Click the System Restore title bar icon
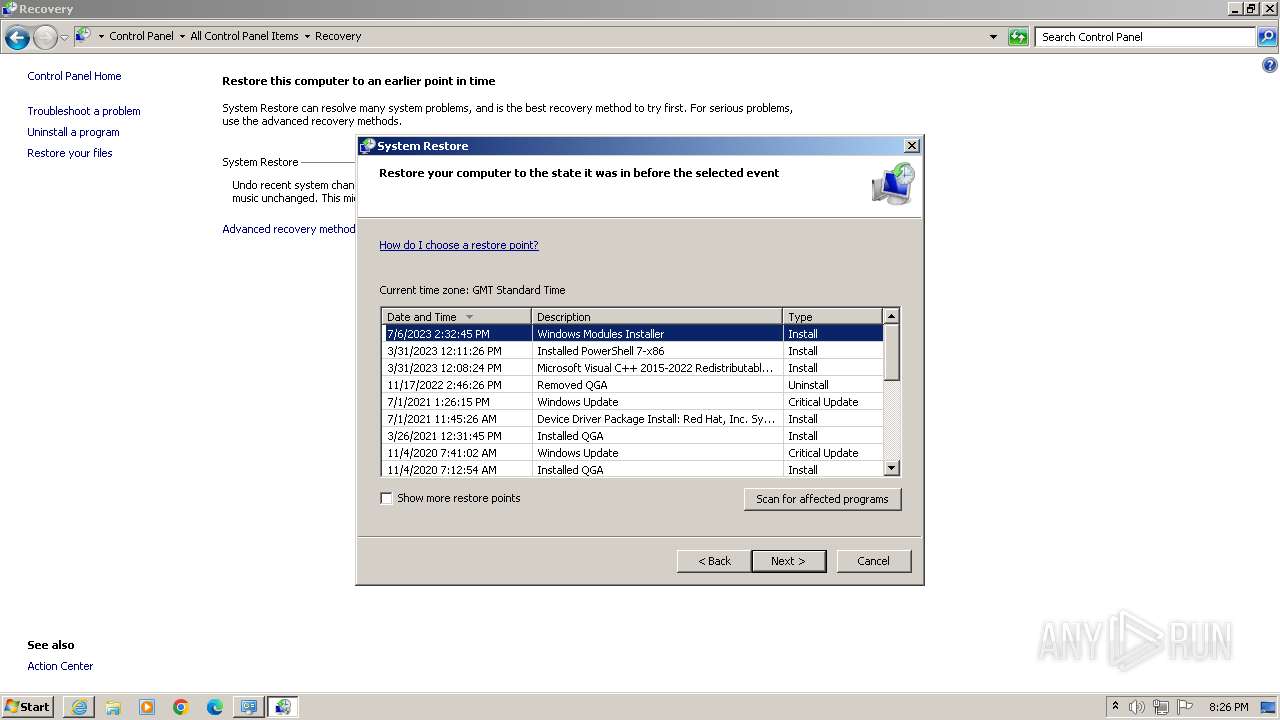Screen dimensions: 1280x720 [x=367, y=146]
